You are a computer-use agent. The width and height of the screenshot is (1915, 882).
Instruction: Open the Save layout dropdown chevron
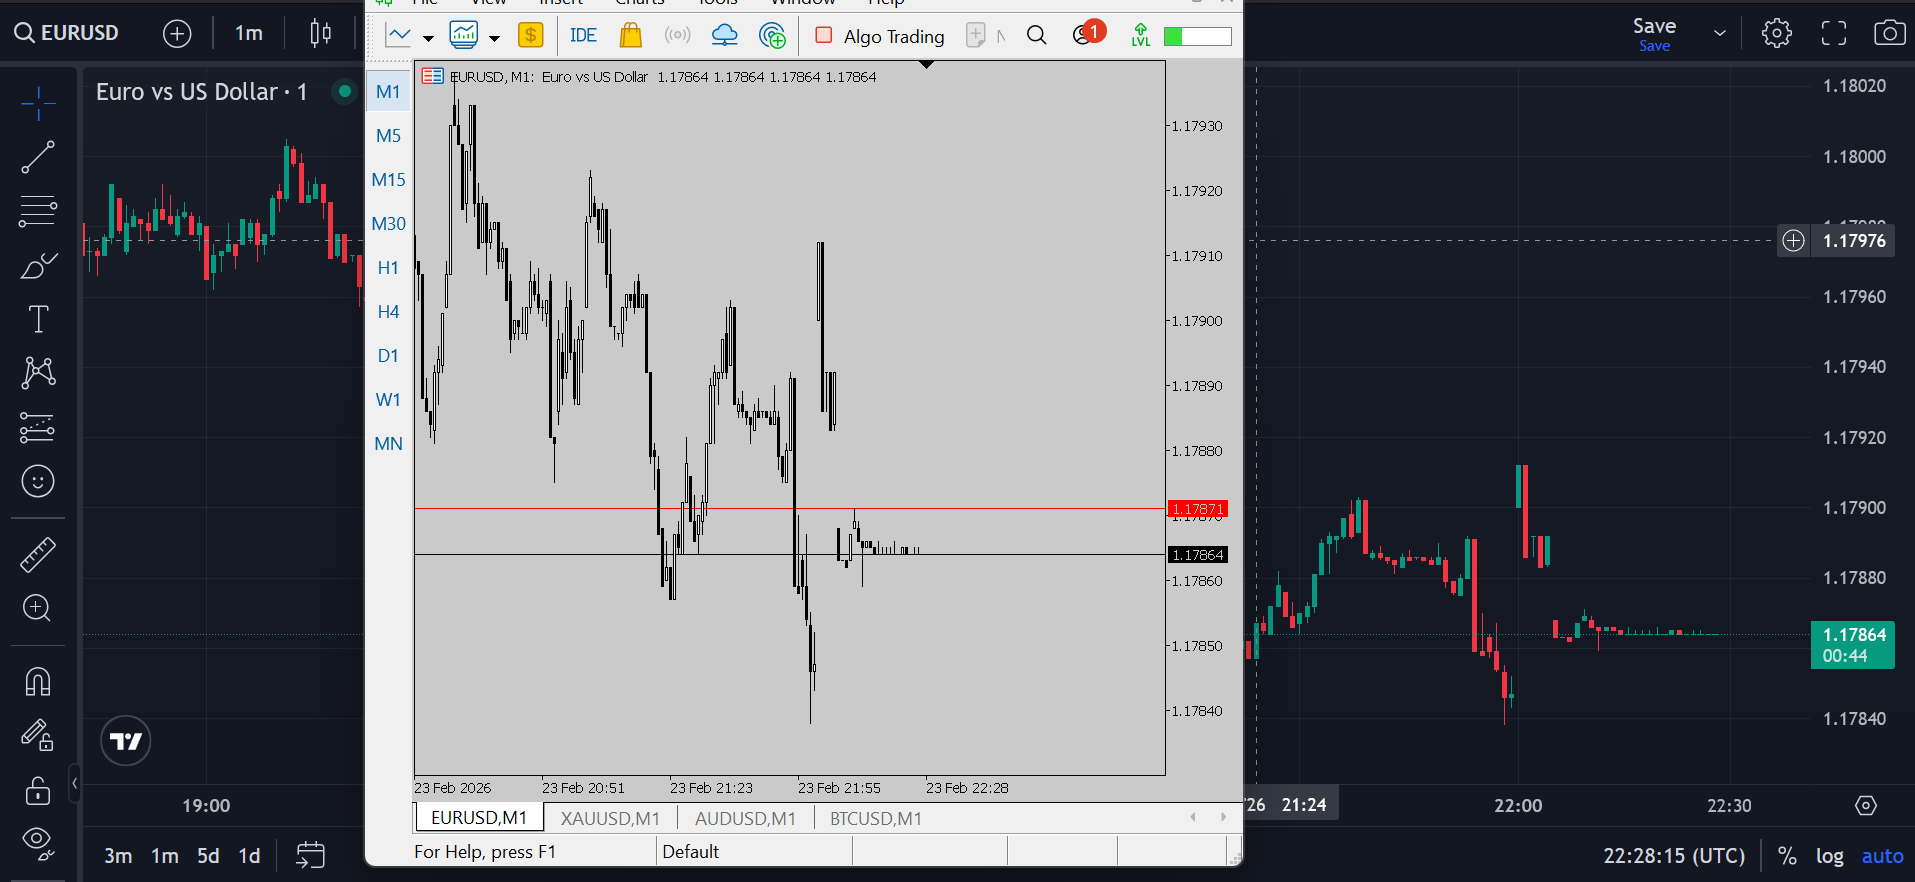1720,33
